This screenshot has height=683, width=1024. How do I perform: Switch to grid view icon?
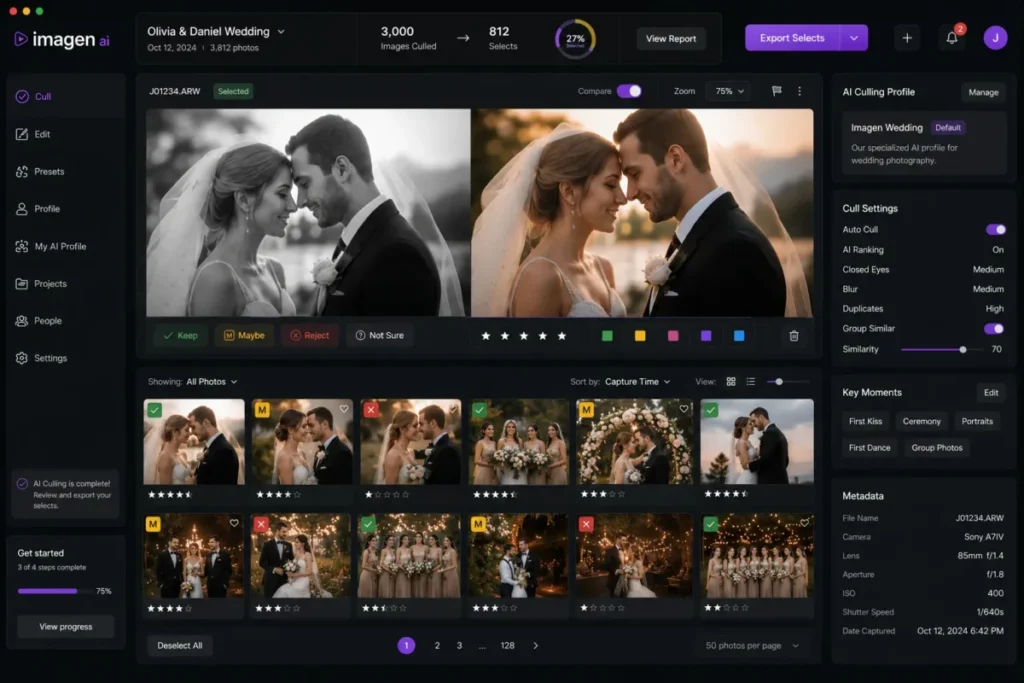click(731, 381)
